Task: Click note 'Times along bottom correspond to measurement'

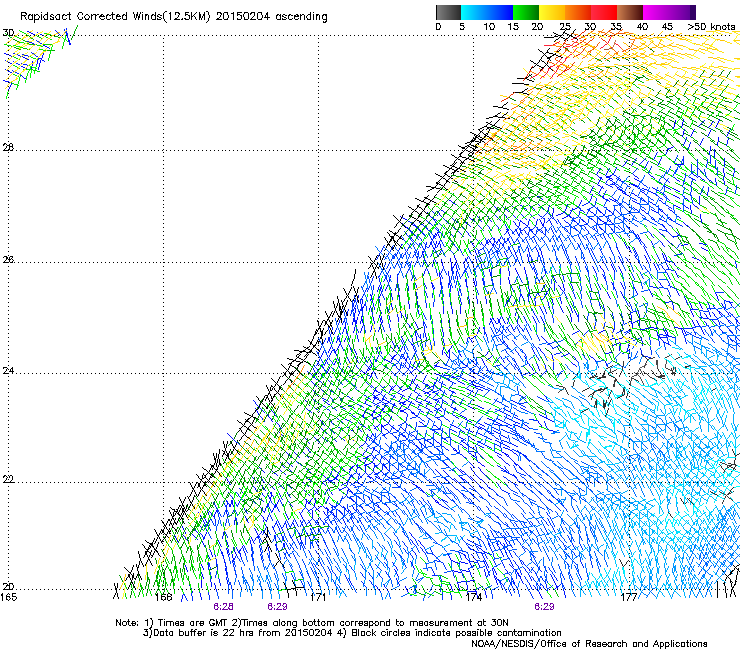Action: (x=359, y=623)
